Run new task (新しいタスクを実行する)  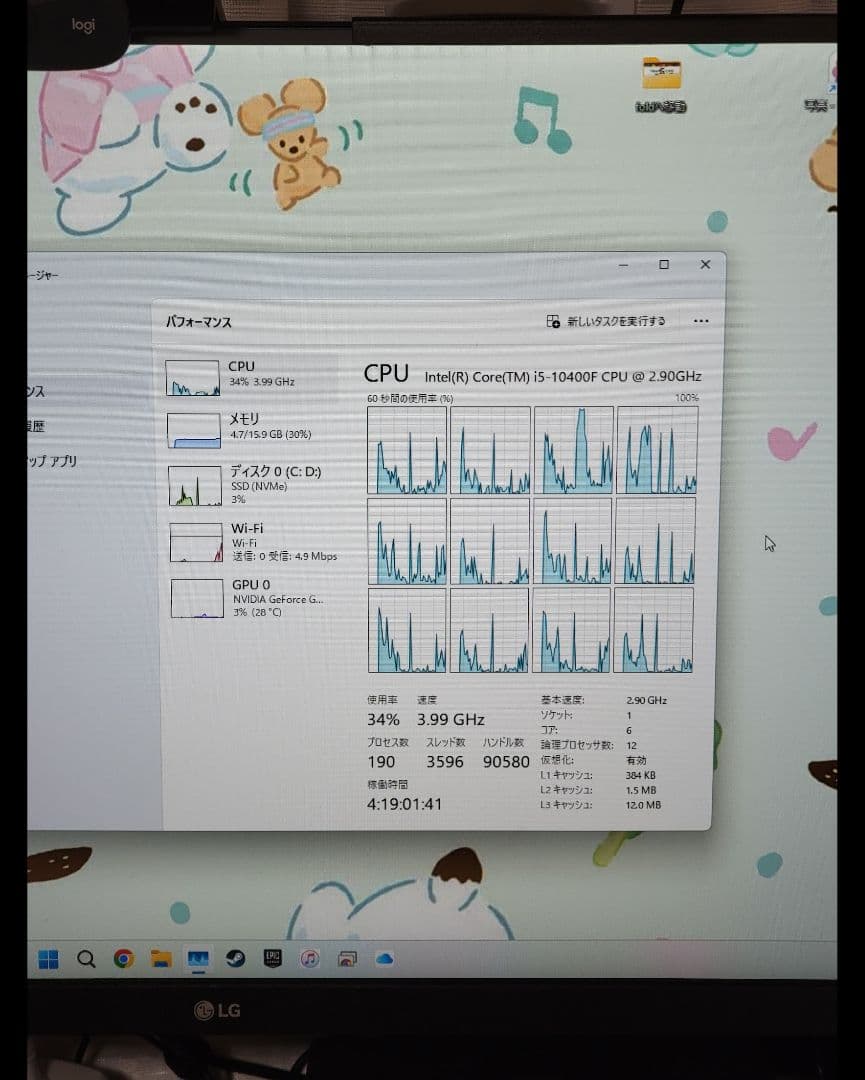coord(606,321)
